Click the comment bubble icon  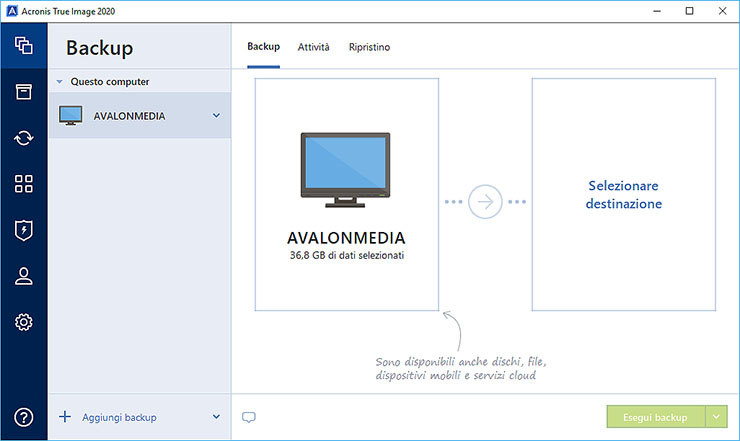tap(249, 417)
